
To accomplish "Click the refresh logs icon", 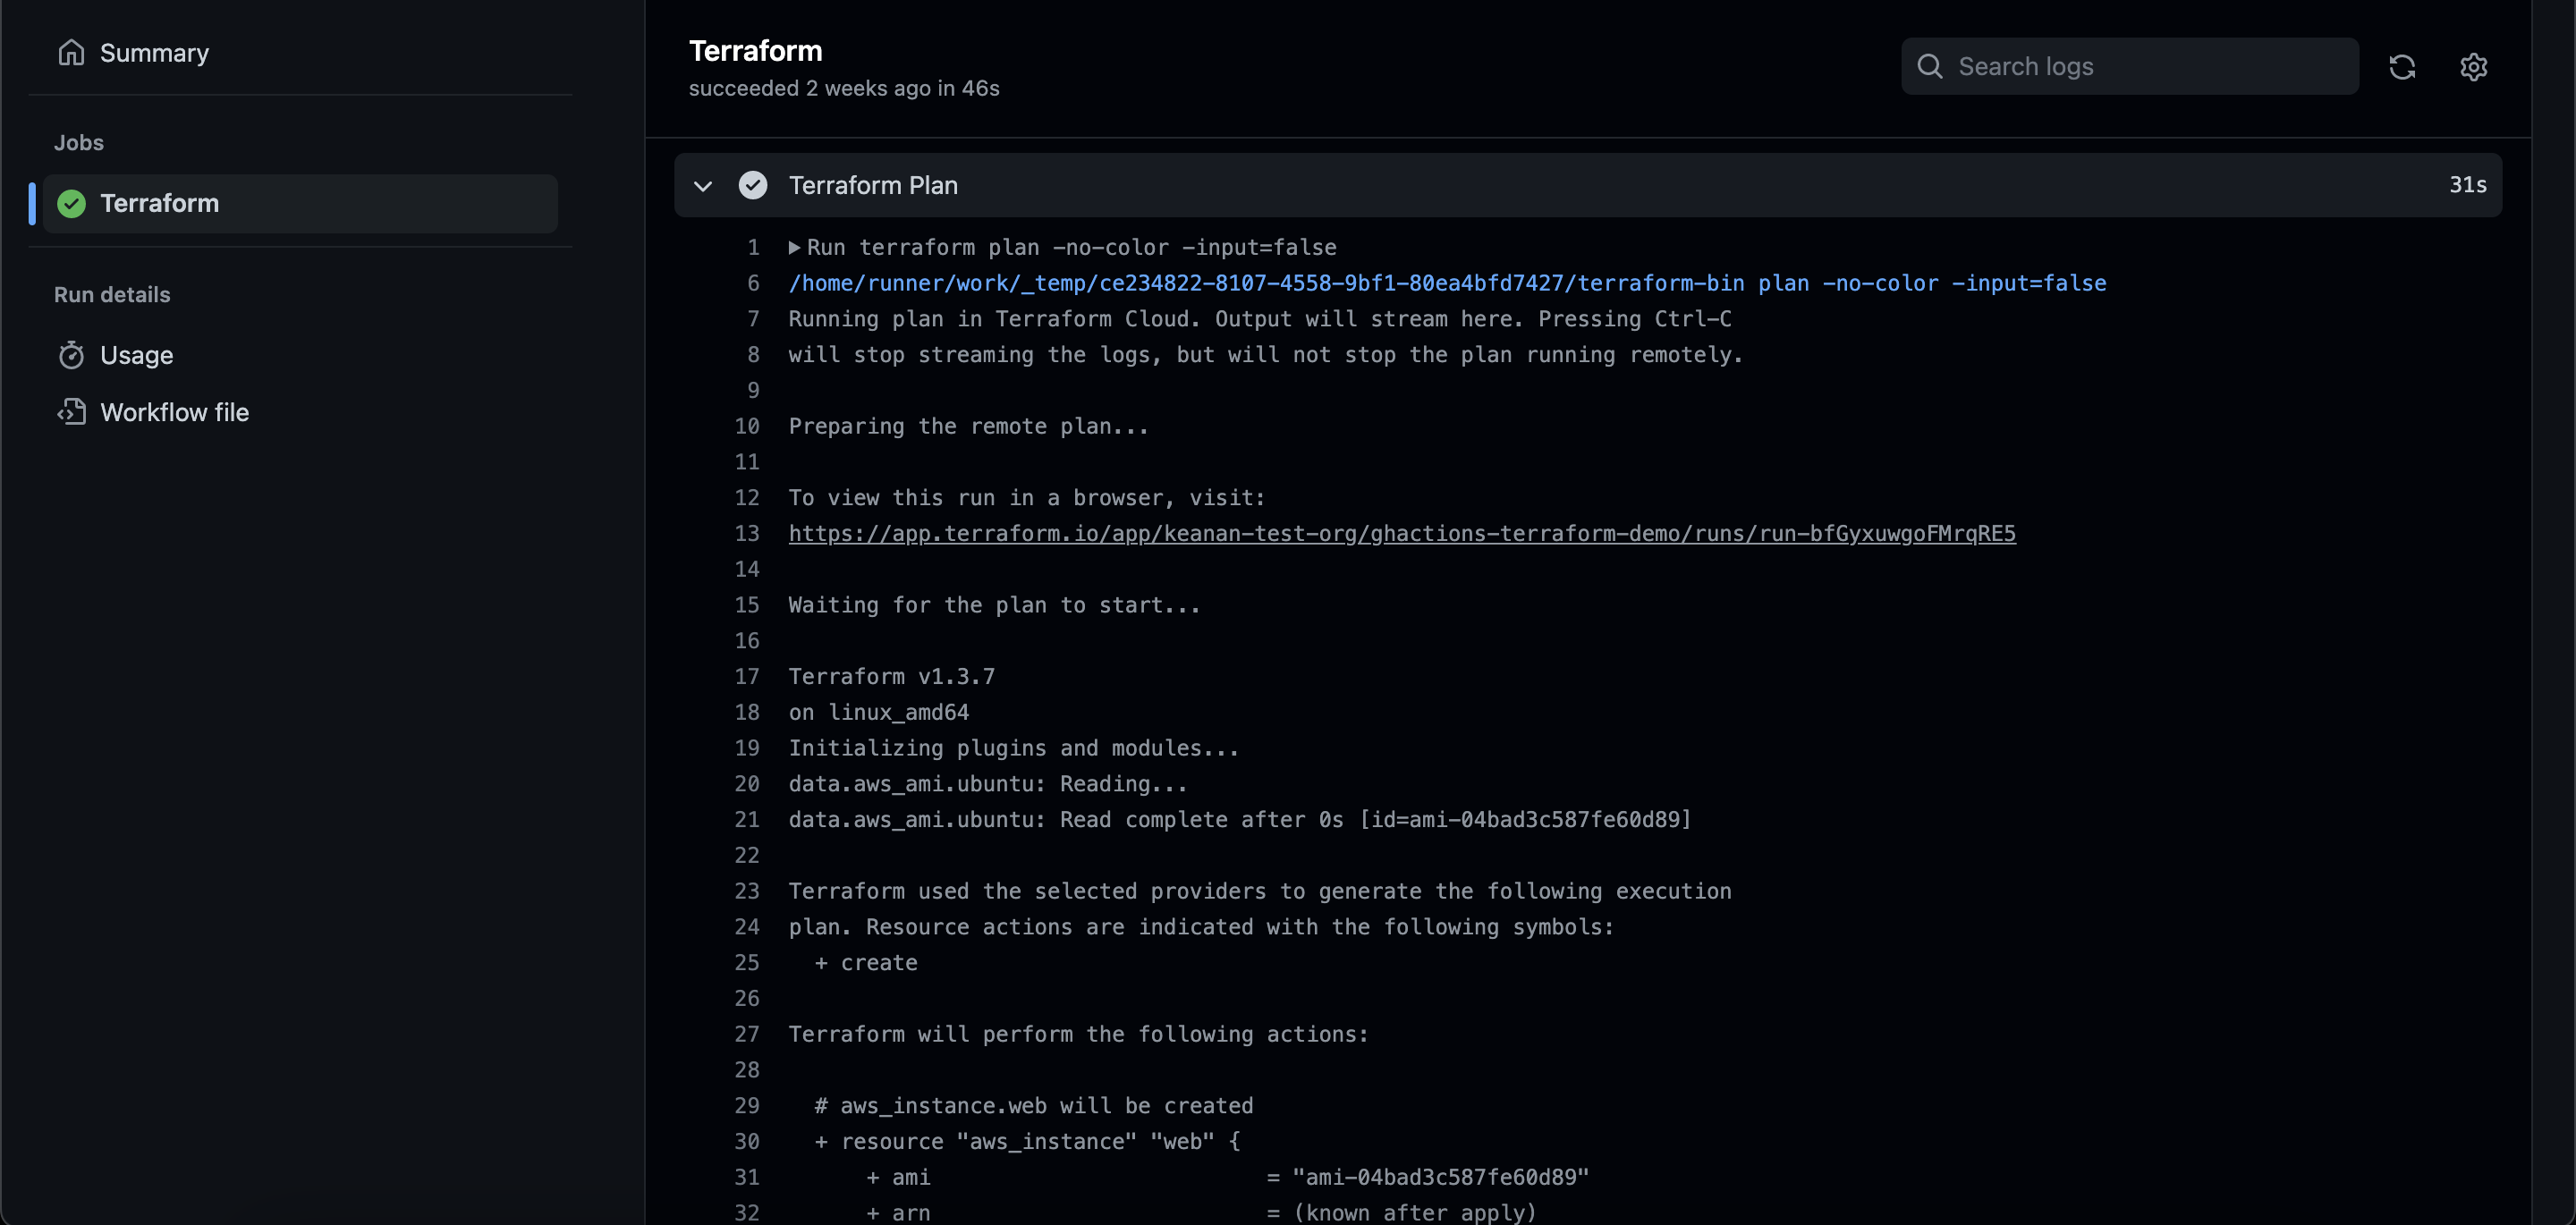I will tap(2401, 67).
